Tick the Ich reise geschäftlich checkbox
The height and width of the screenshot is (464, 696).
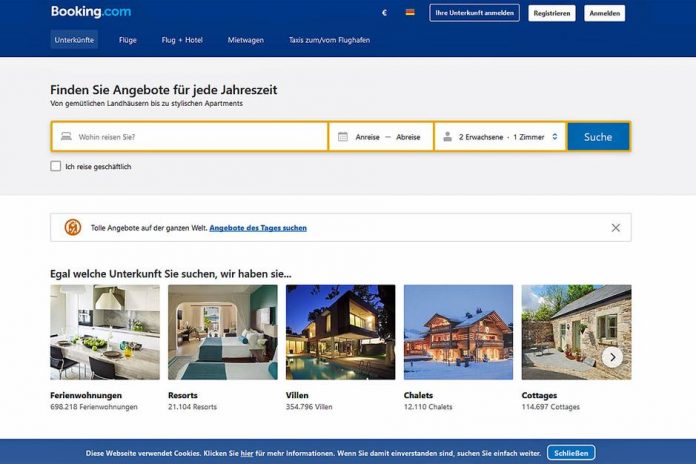click(55, 166)
